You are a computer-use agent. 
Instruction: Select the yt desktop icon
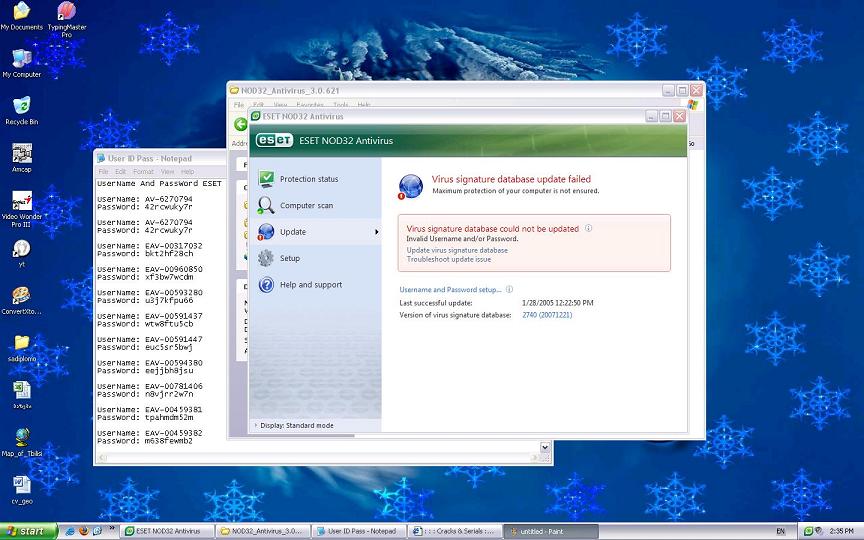(x=21, y=249)
